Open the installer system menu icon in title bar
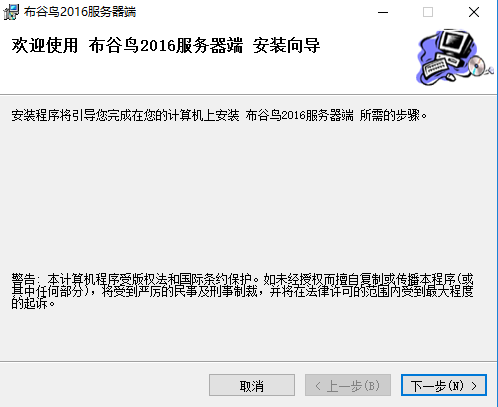Viewport: 498px width, 407px height. click(11, 12)
